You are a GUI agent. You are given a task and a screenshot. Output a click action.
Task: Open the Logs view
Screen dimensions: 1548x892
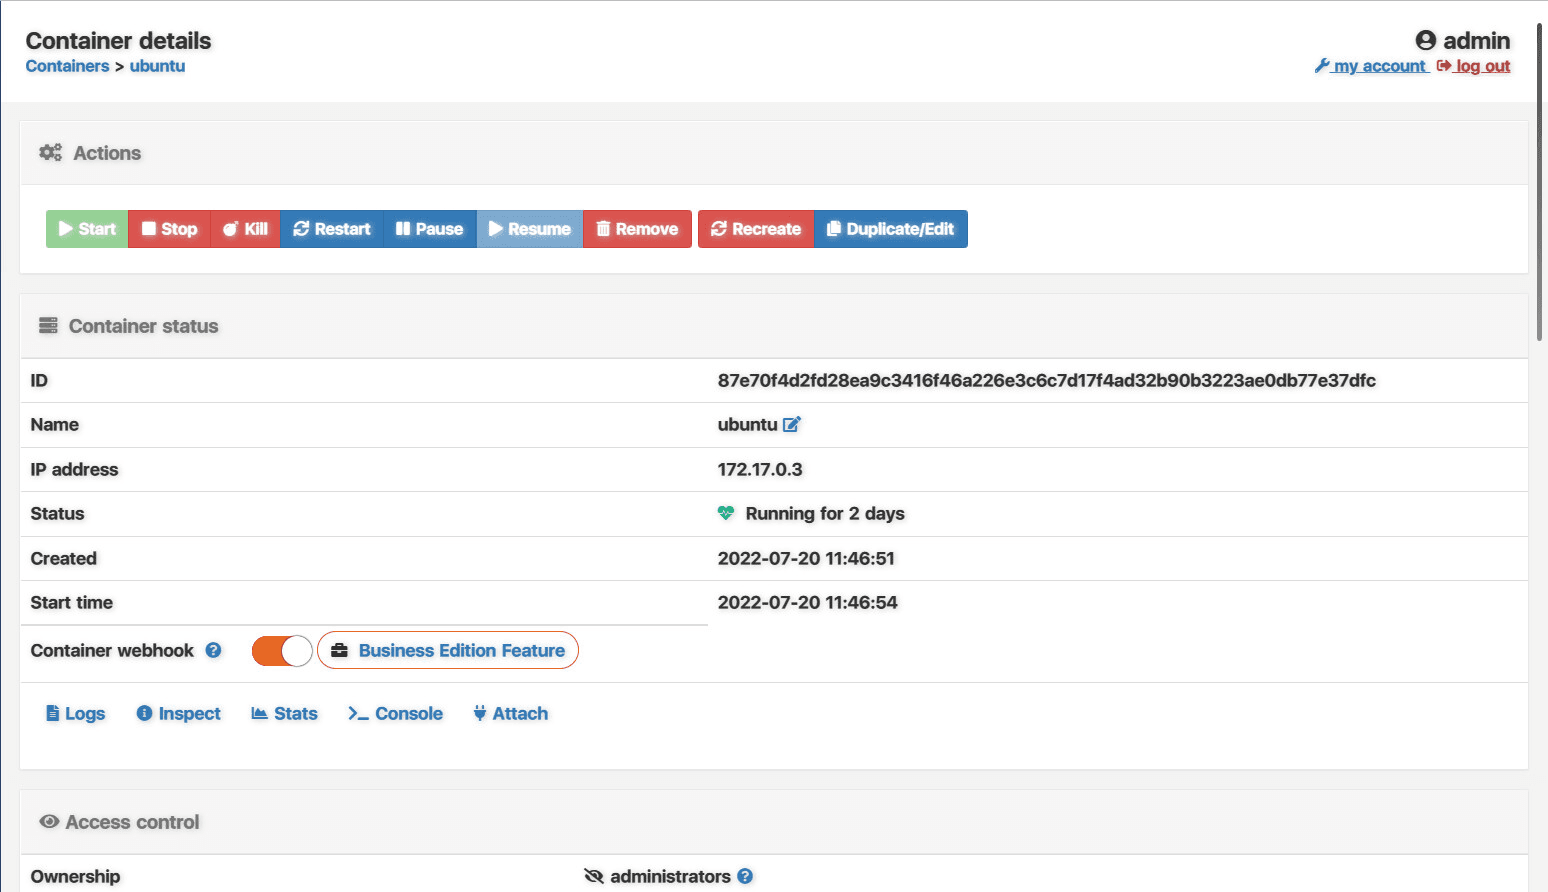coord(76,713)
